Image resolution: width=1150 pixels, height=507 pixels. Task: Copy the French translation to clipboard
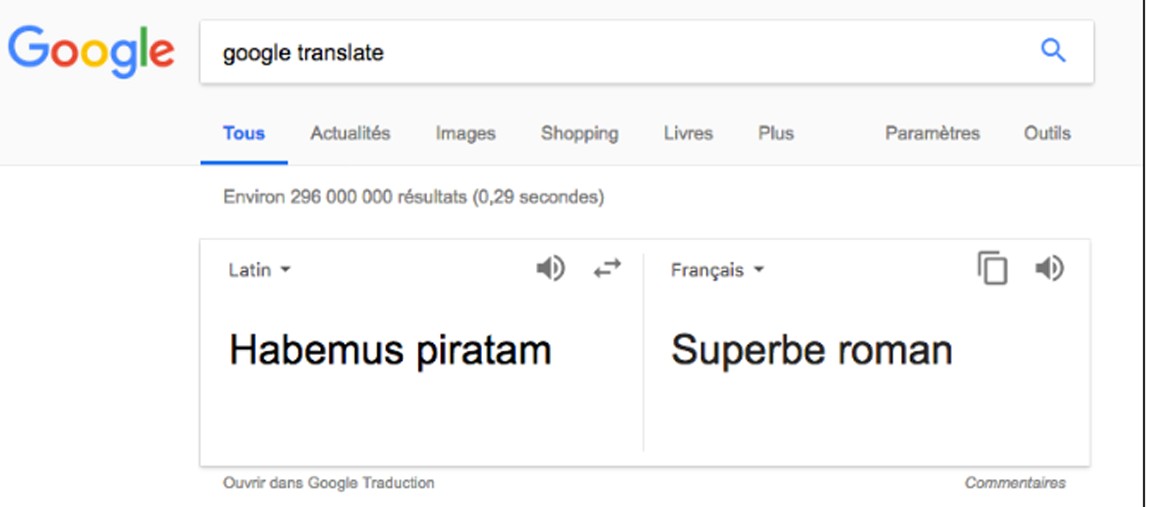(992, 268)
